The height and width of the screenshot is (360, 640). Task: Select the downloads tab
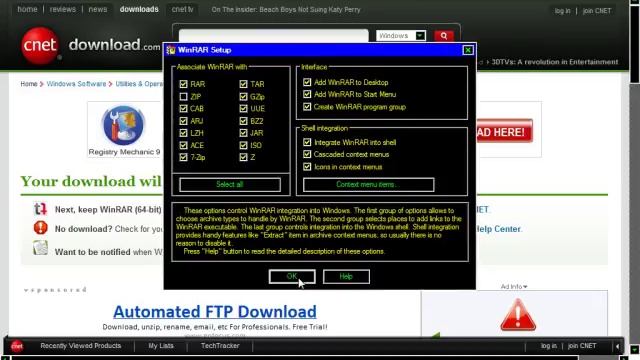coord(139,9)
